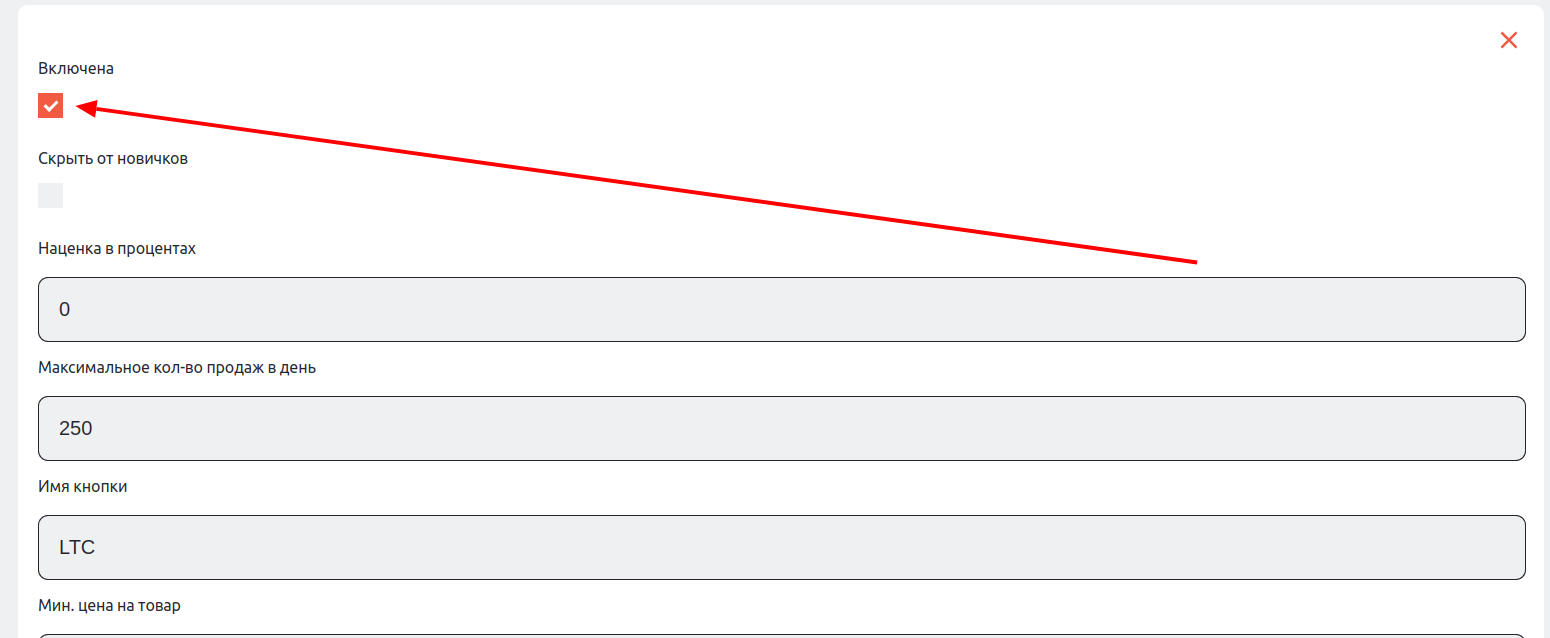The width and height of the screenshot is (1550, 638).
Task: Click the Имя кнопки label
Action: point(83,486)
